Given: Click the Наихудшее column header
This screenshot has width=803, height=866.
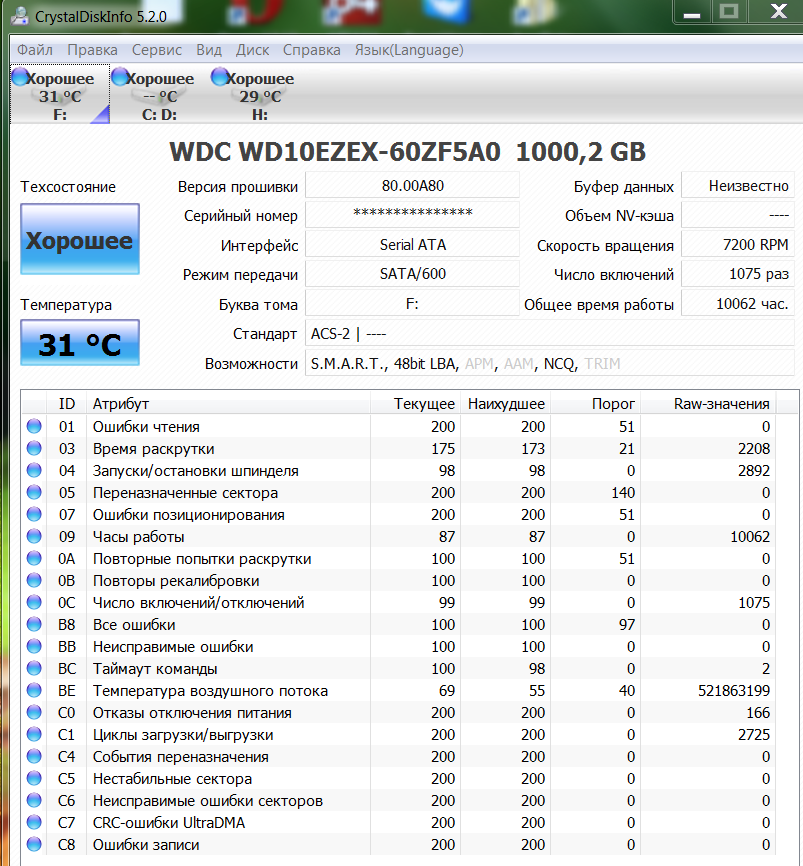Looking at the screenshot, I should (x=504, y=404).
